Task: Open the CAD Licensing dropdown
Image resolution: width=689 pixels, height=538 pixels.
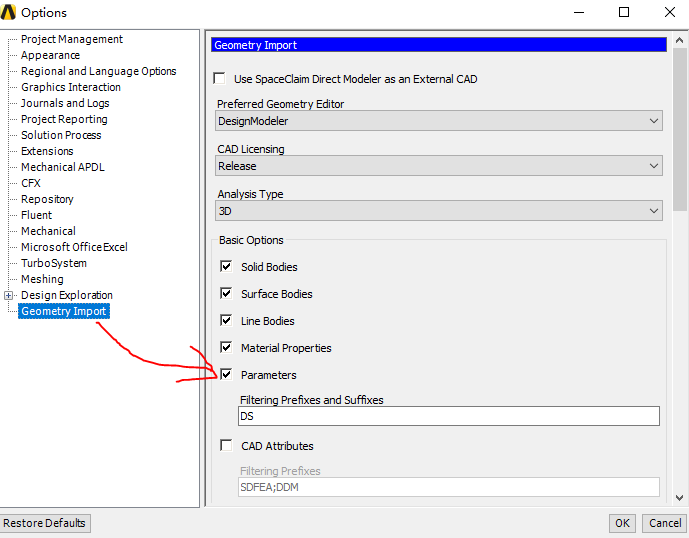Action: [x=439, y=166]
